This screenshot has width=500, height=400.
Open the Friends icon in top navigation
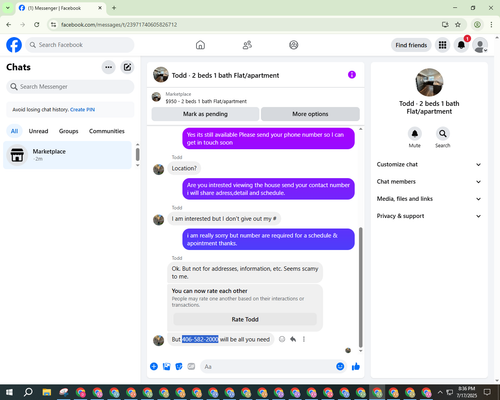coord(247,45)
